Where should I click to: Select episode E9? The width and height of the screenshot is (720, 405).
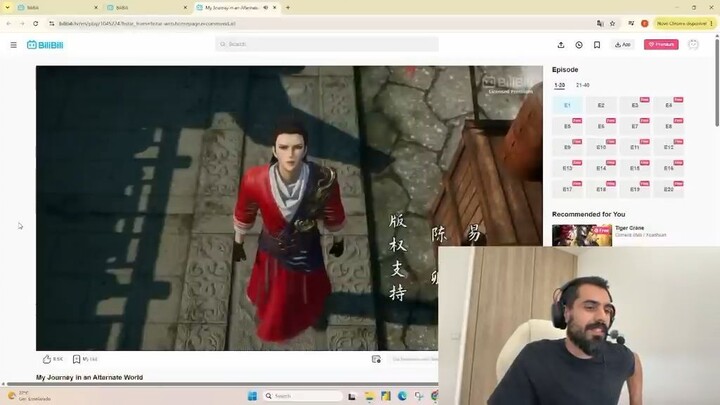[x=567, y=147]
